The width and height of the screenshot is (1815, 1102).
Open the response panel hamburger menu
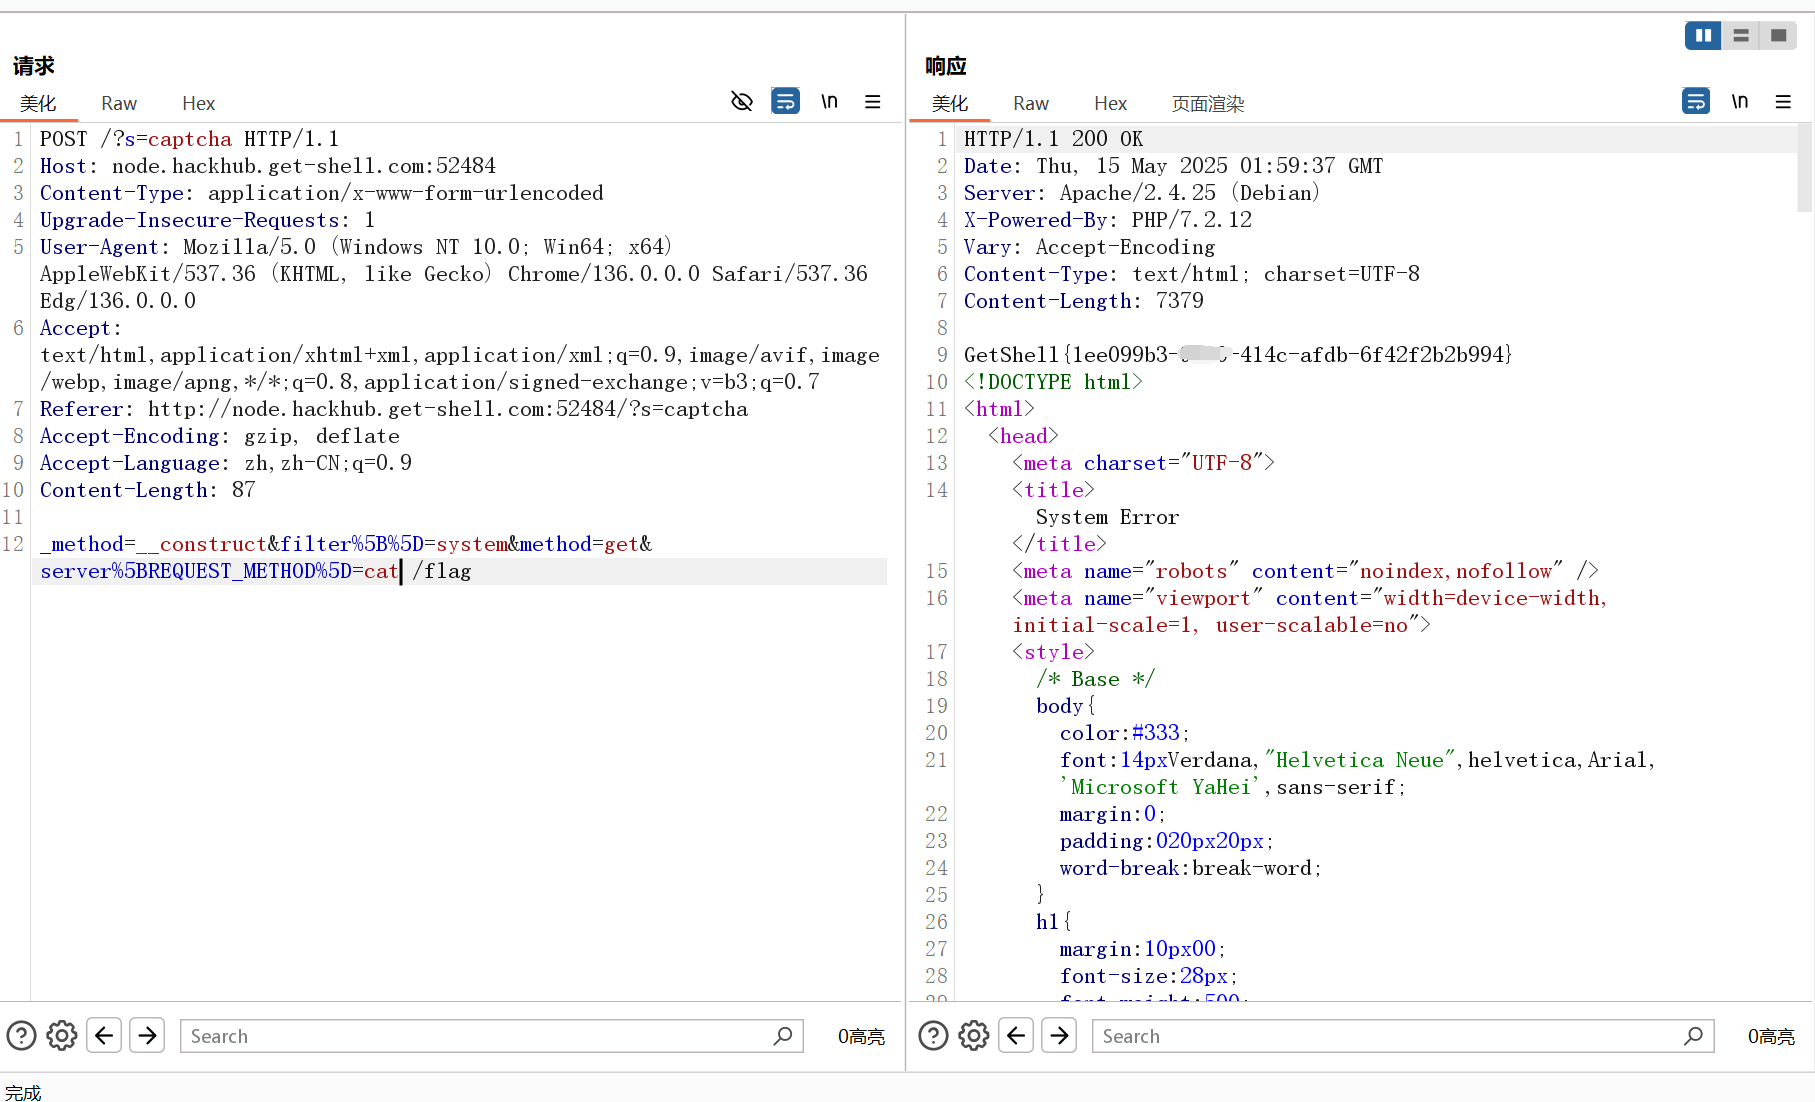pos(1783,101)
